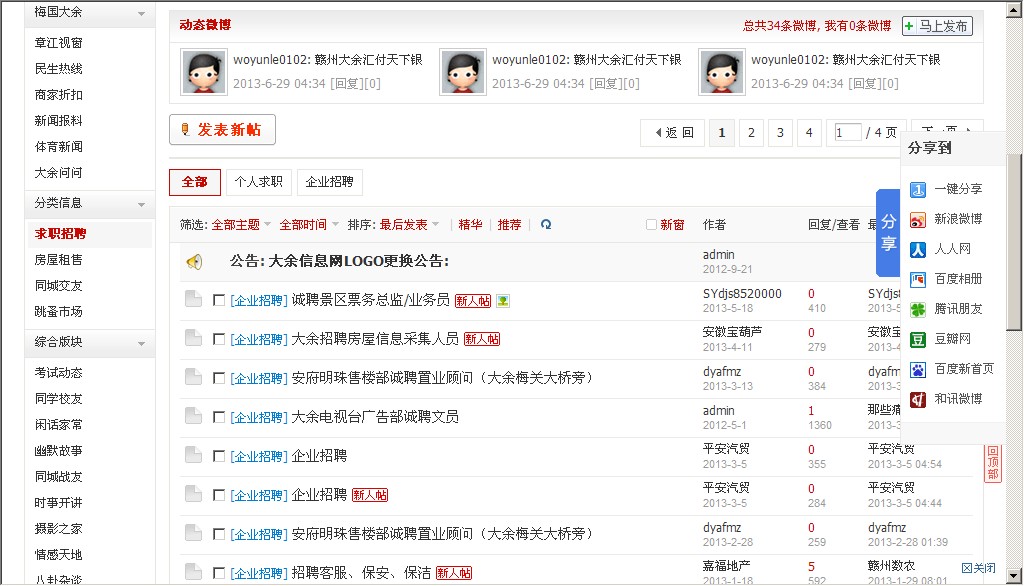Go to page 4
1024x586 pixels.
809,133
